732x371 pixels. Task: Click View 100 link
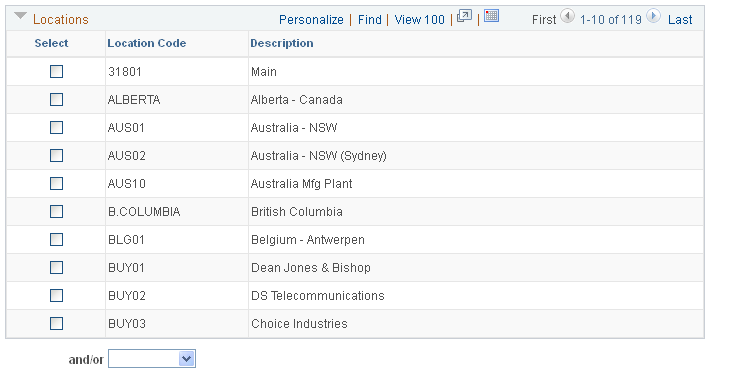point(419,20)
